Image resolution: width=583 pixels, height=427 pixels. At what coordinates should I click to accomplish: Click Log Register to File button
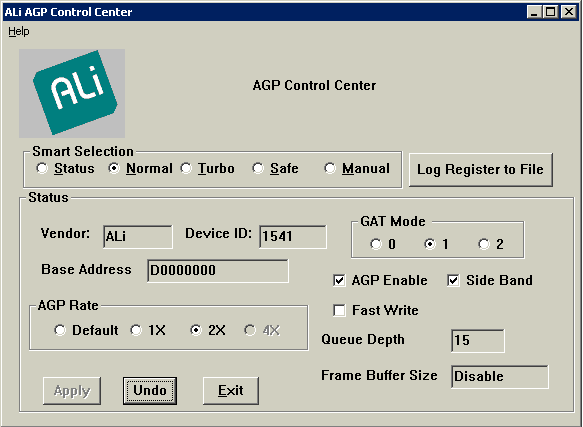click(480, 170)
